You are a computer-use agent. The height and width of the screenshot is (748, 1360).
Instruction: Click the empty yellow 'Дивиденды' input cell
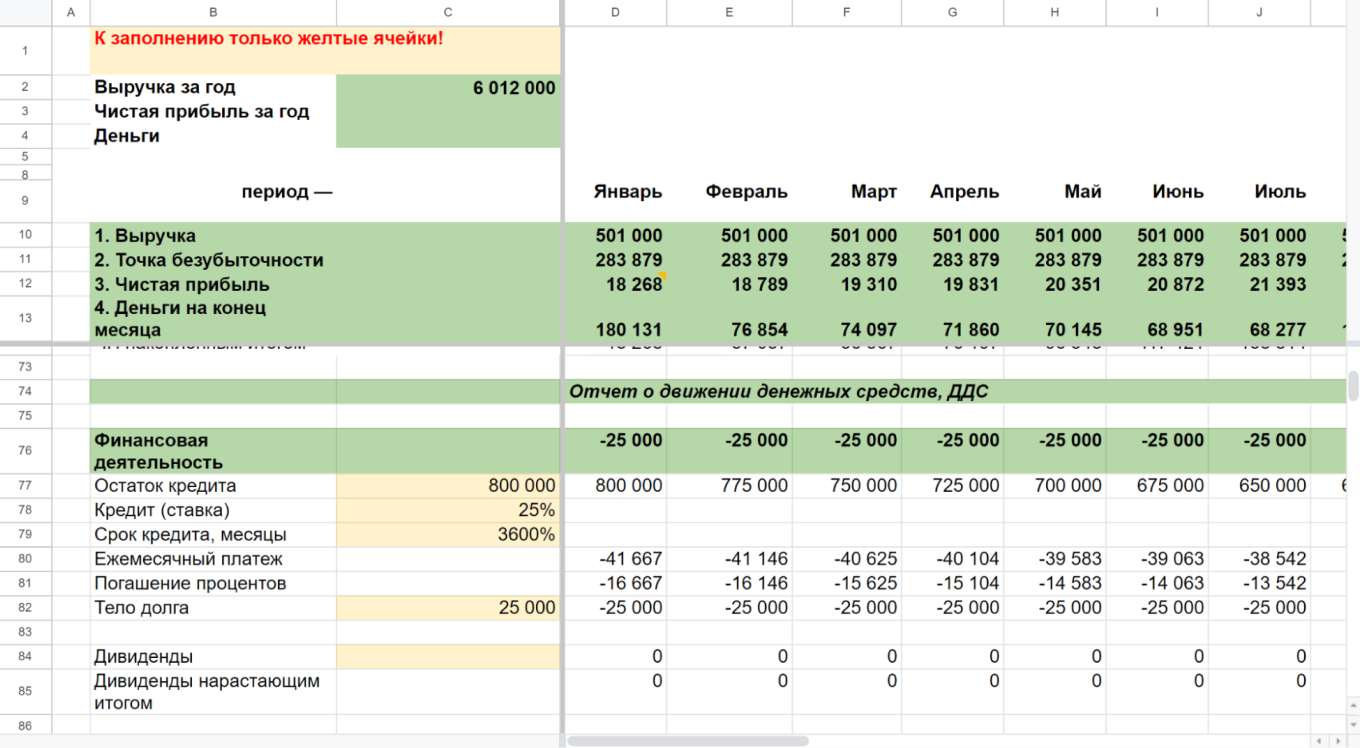448,657
